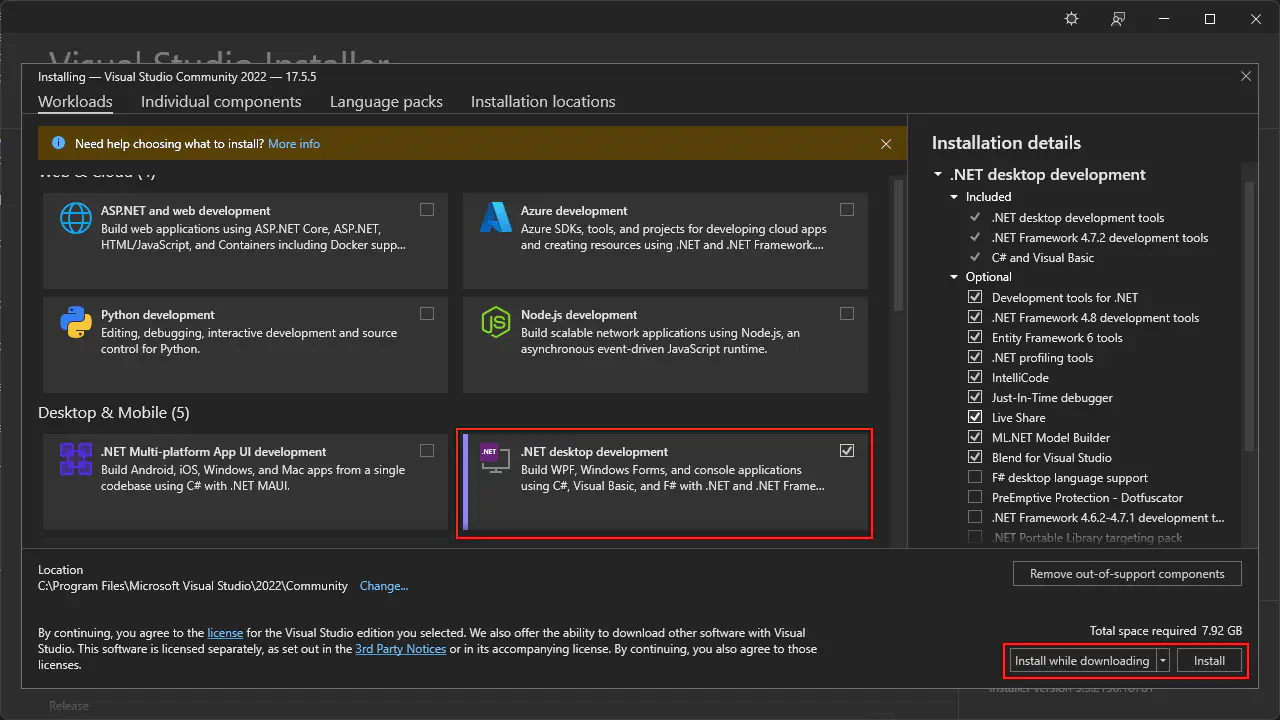Maximize the Visual Studio Installer window

[1210, 19]
